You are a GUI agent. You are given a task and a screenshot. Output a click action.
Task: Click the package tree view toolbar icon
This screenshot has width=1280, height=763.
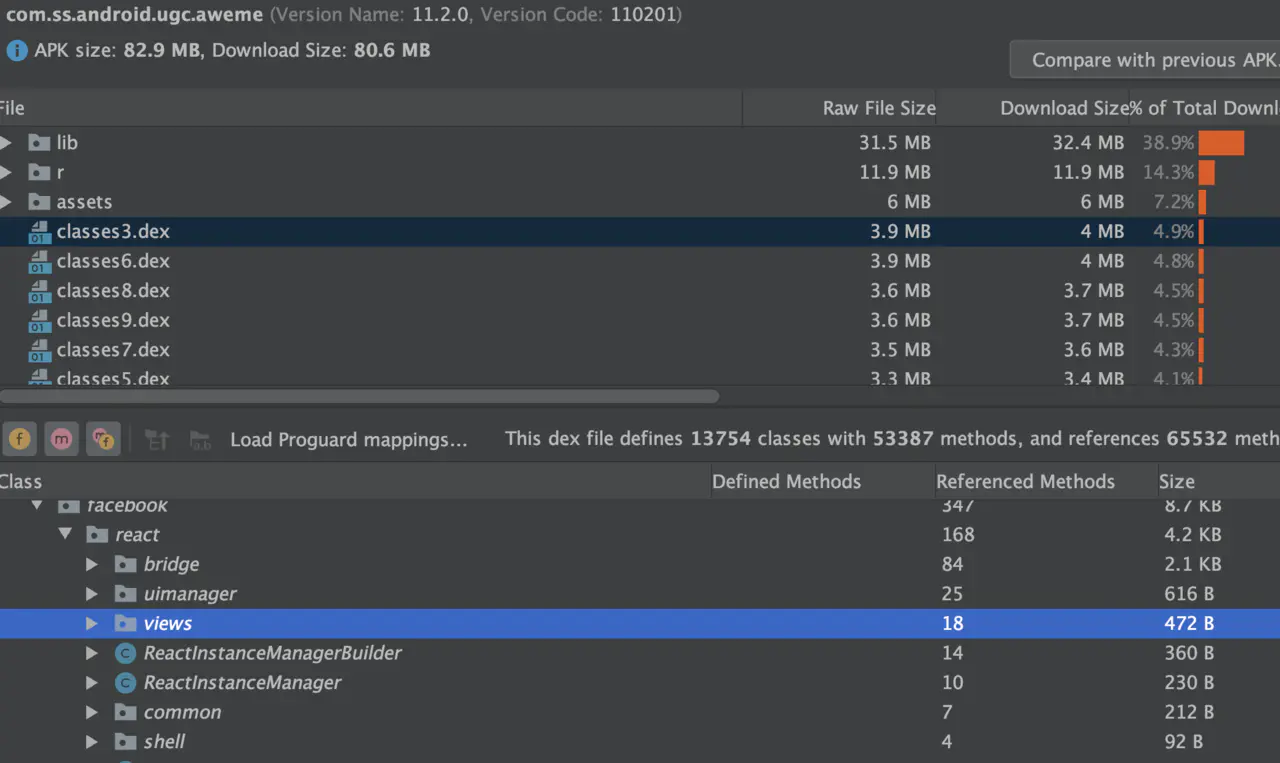157,439
